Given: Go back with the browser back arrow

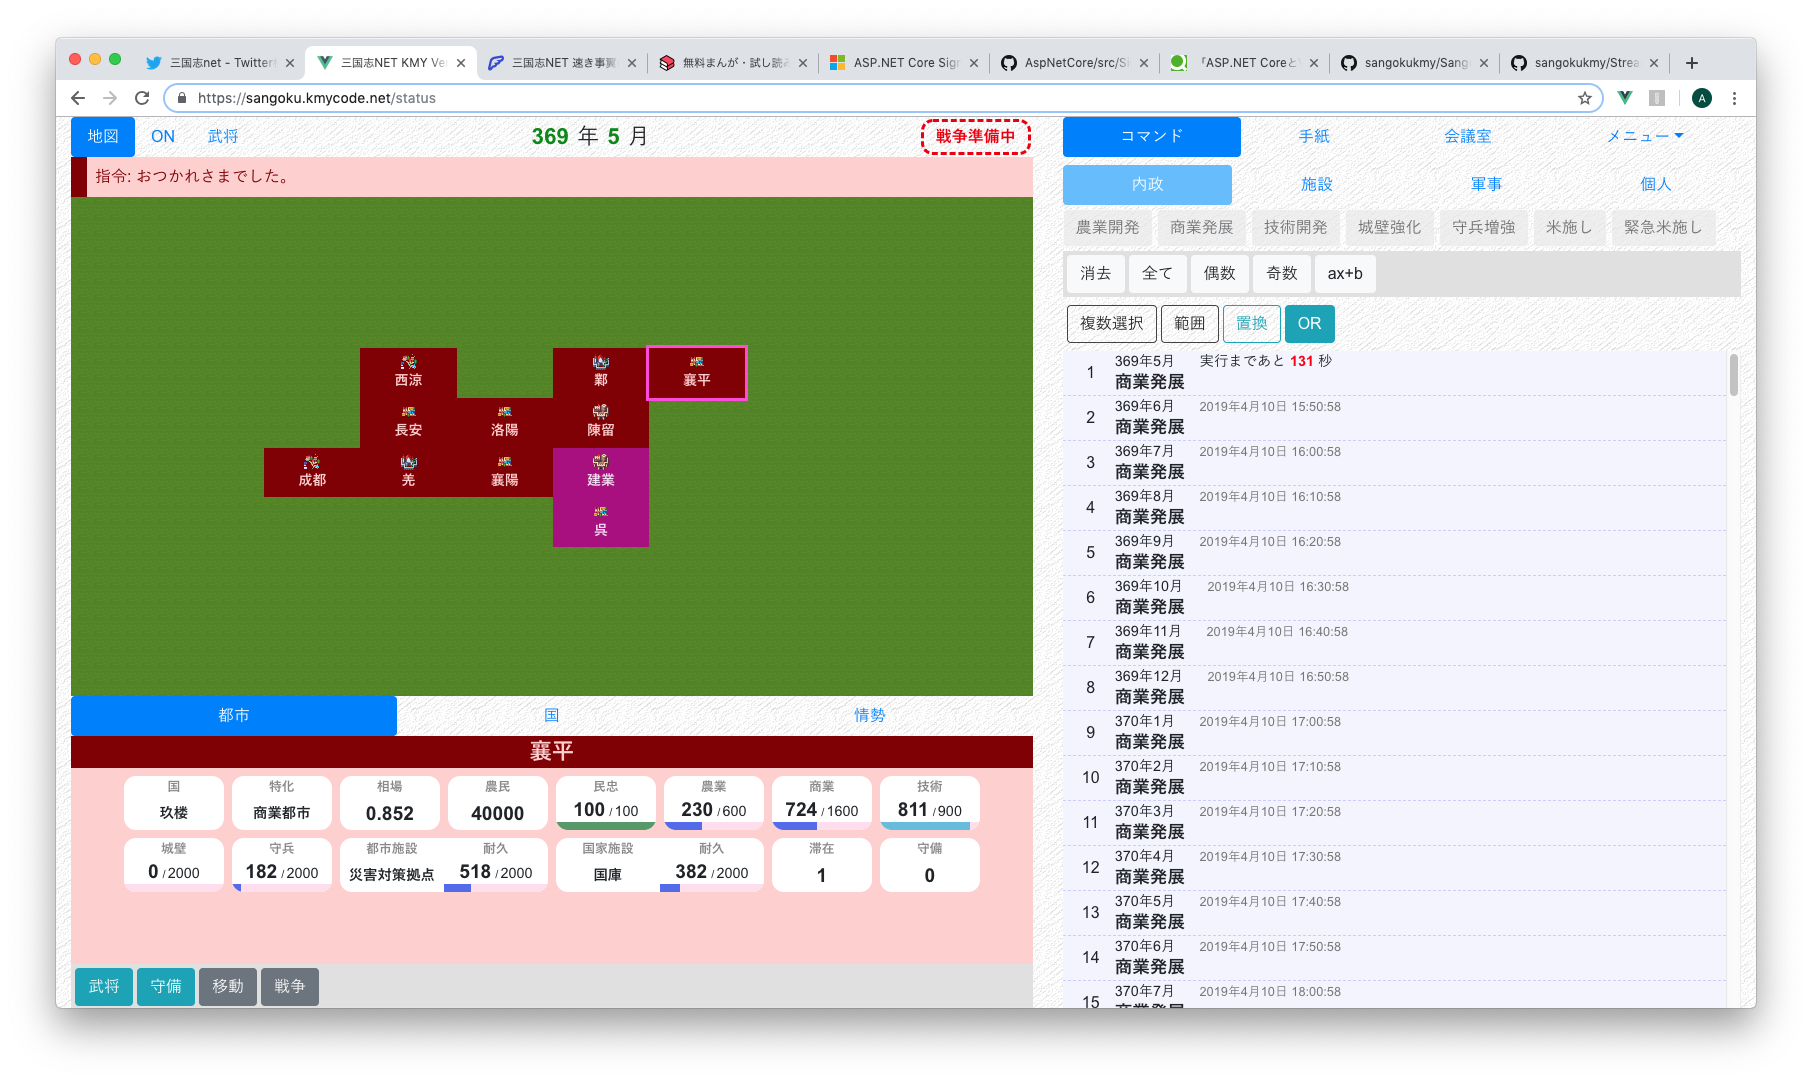Looking at the screenshot, I should click(78, 98).
